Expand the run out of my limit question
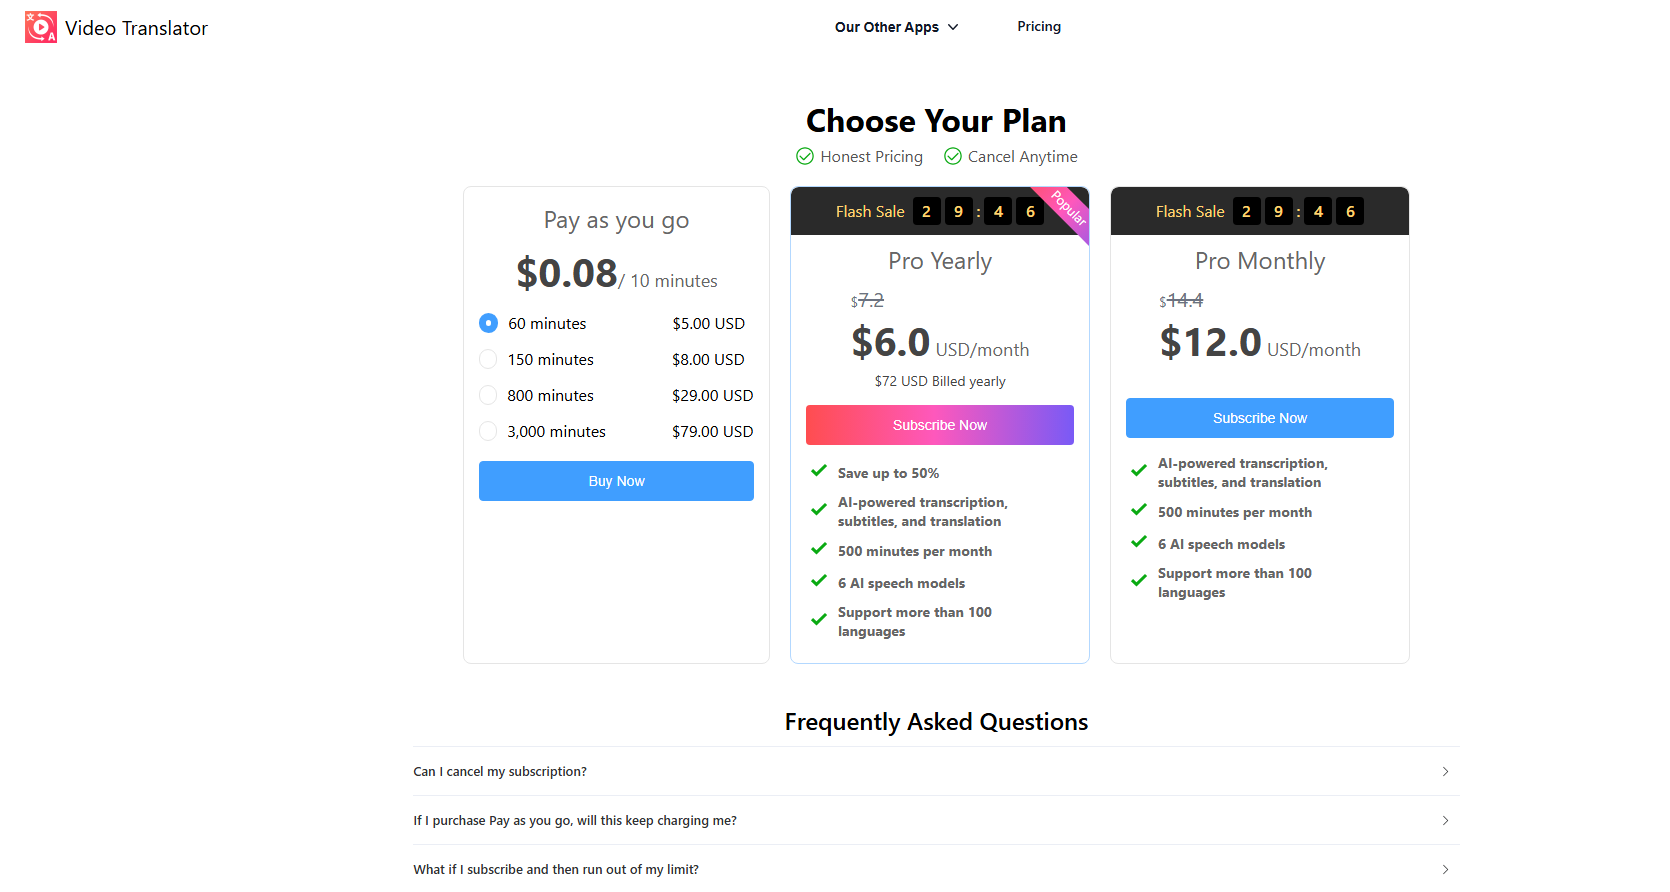 pyautogui.click(x=936, y=869)
